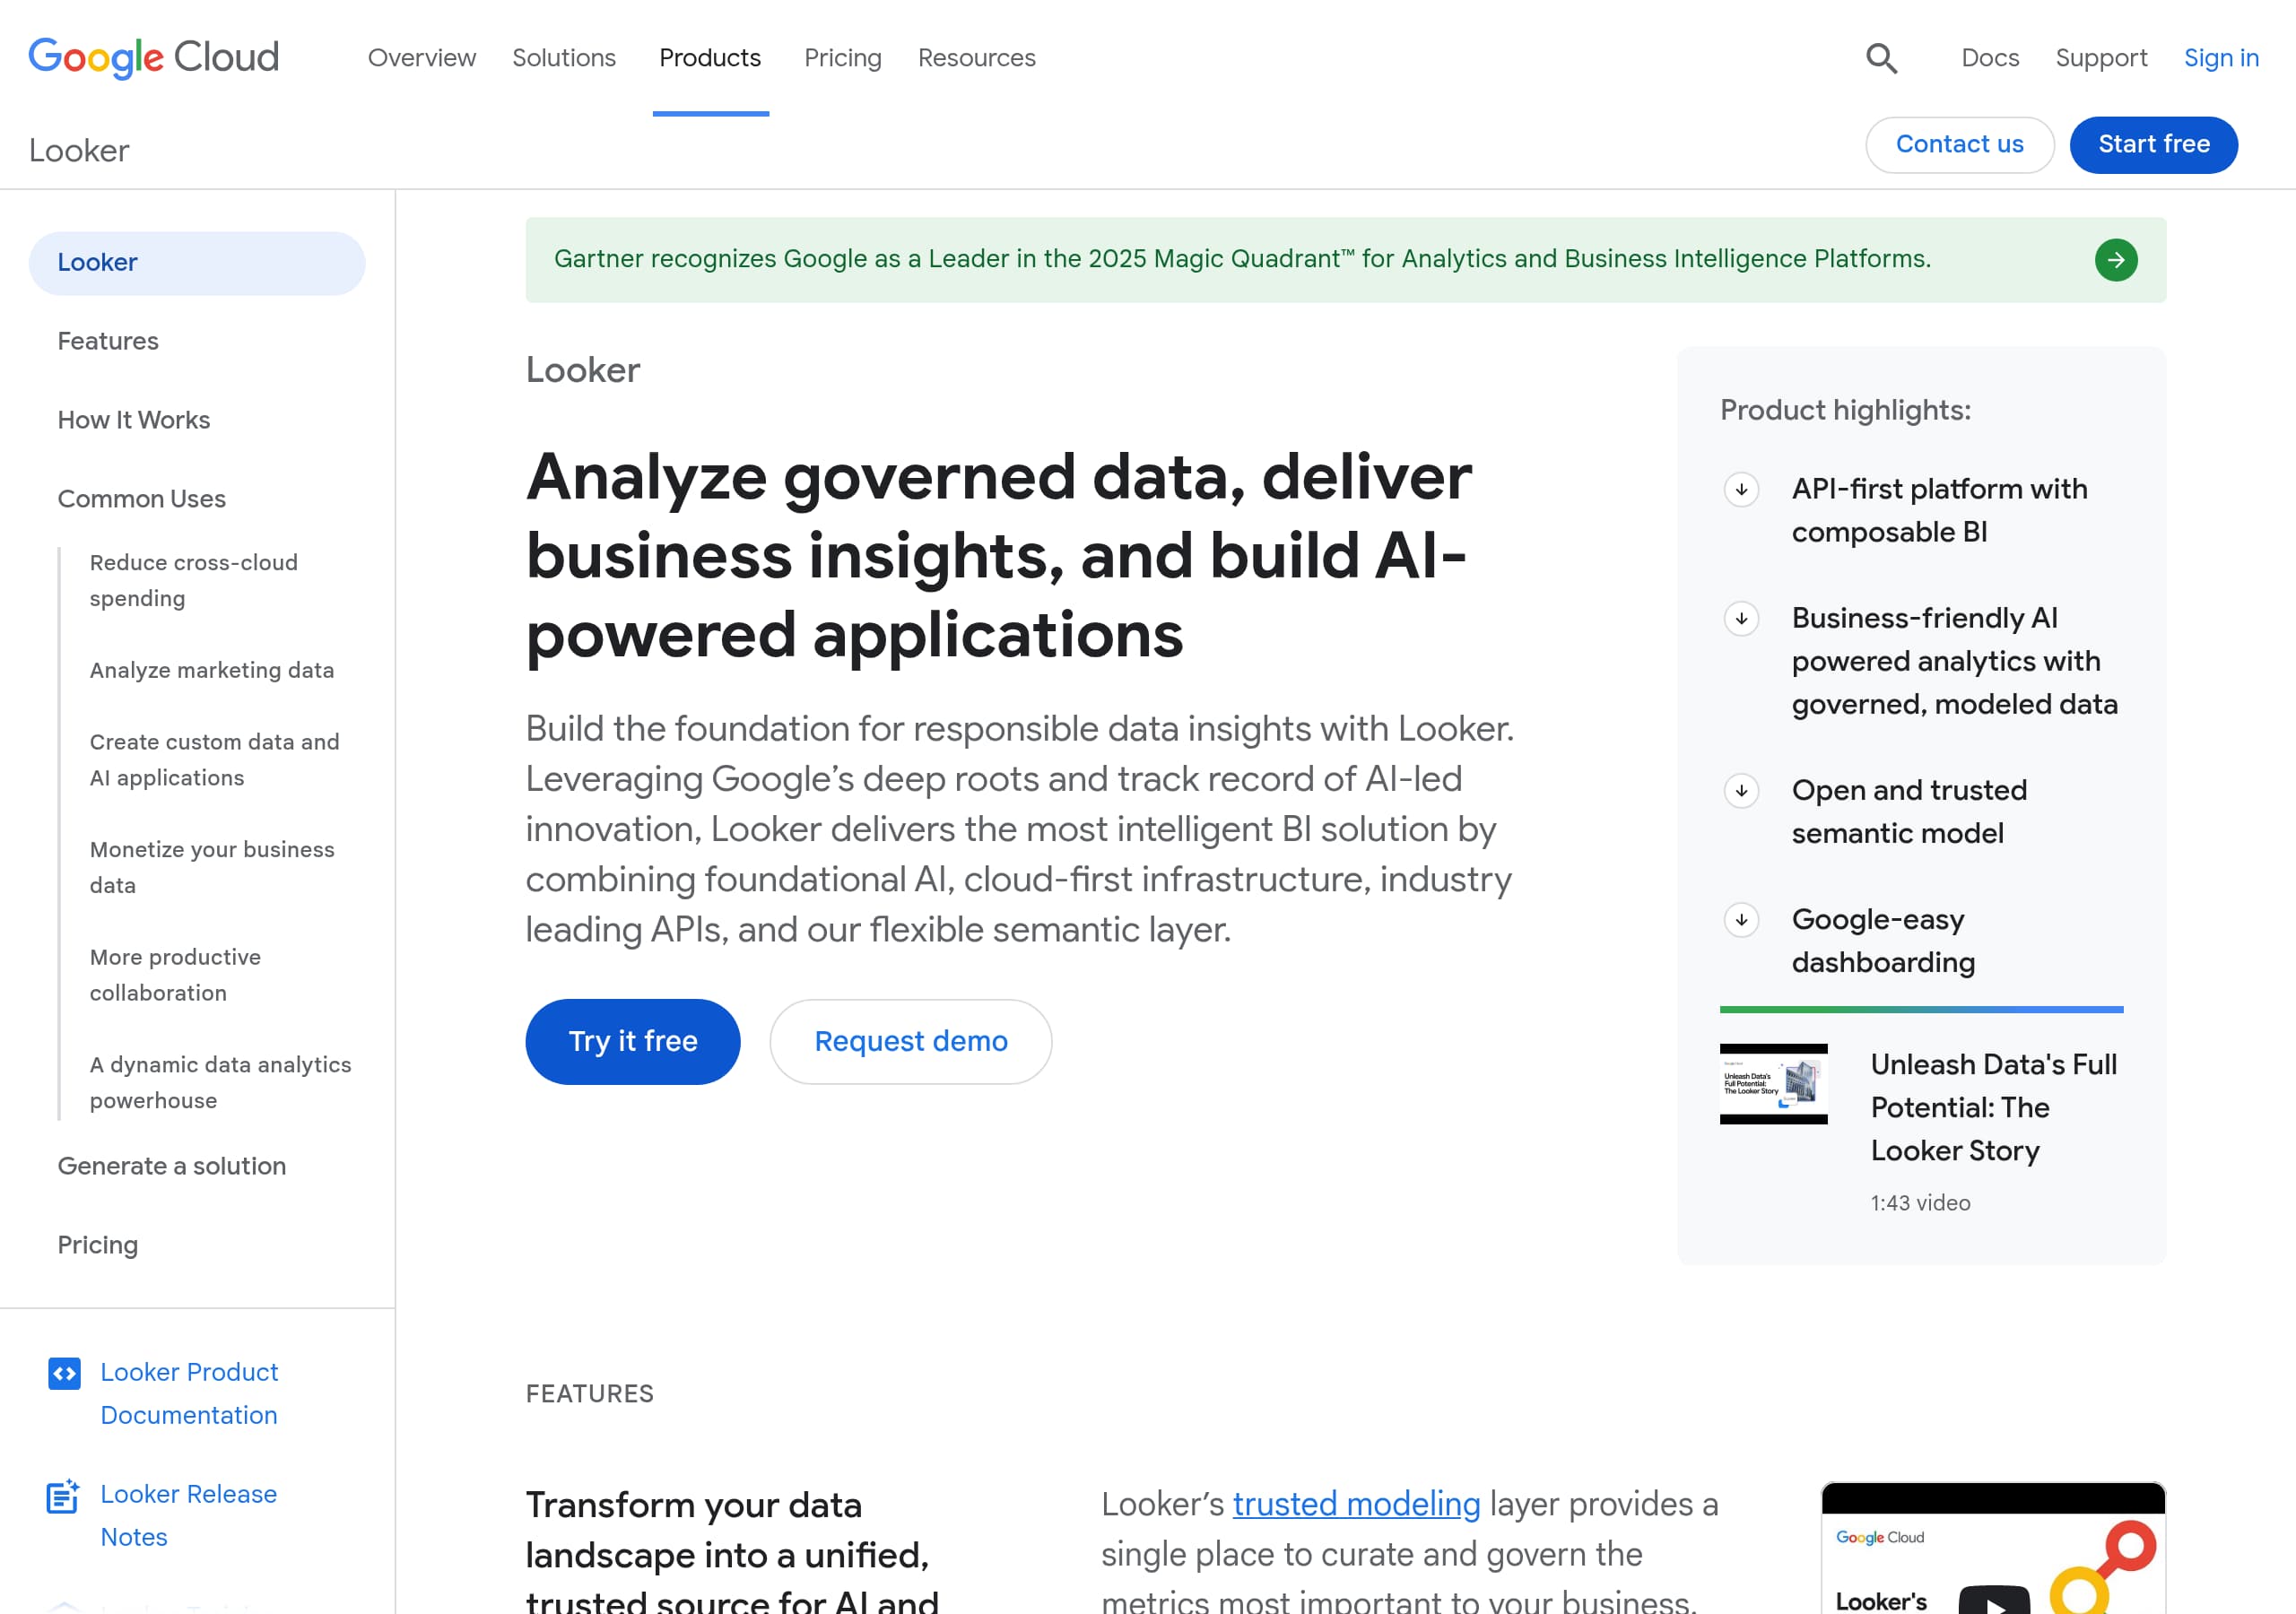Click the green arrow on the Gartner banner

tap(2115, 259)
